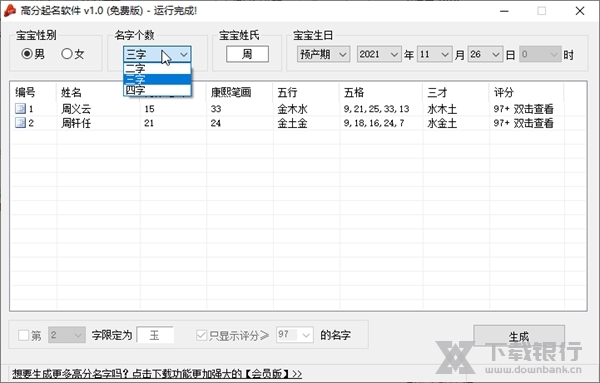Click the 9, 18, 16, 24, 7 五格 cell
Viewport: 600px width, 383px height.
(374, 123)
